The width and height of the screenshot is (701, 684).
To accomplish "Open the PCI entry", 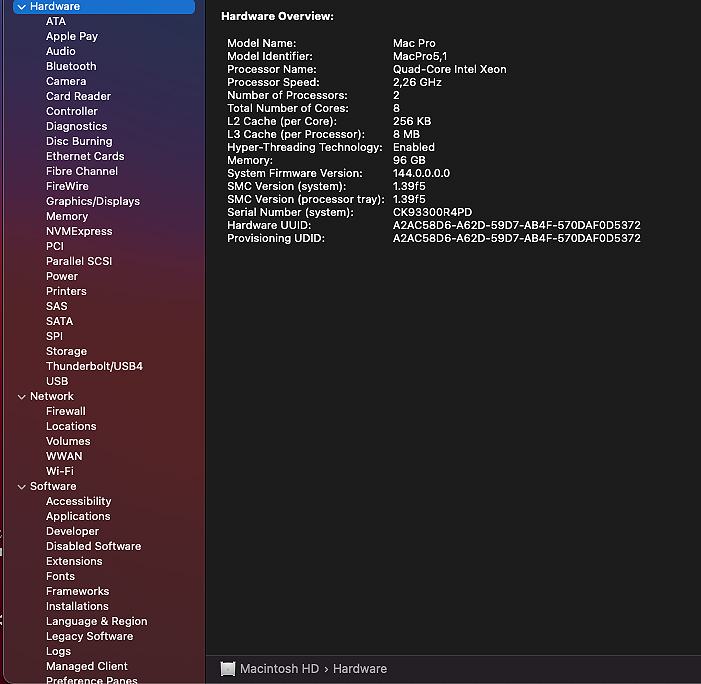I will click(55, 246).
